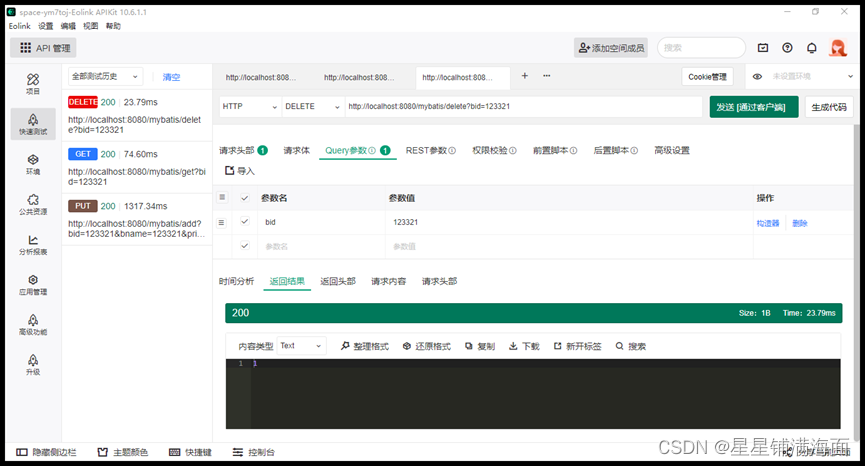The height and width of the screenshot is (466, 865).
Task: Click the bid row drag handle icon
Action: coord(221,223)
